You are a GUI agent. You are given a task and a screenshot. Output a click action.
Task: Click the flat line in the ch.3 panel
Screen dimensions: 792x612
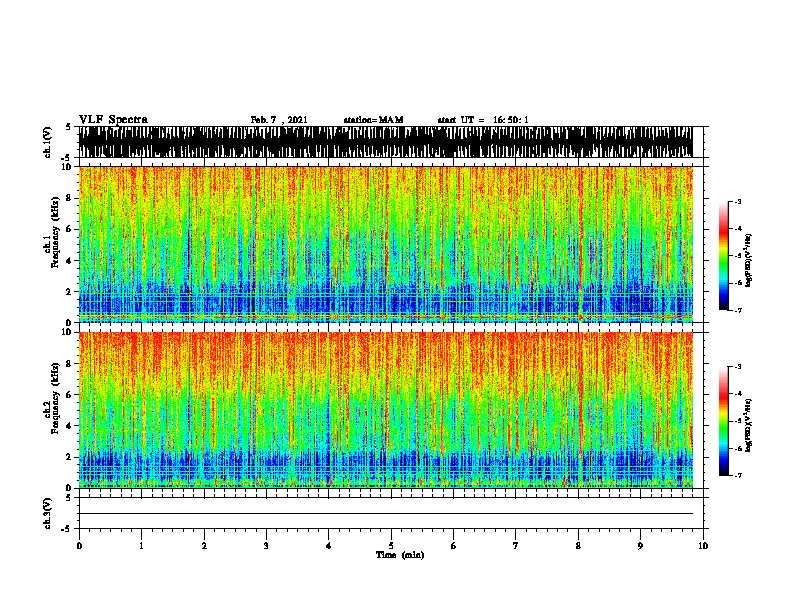(x=386, y=514)
